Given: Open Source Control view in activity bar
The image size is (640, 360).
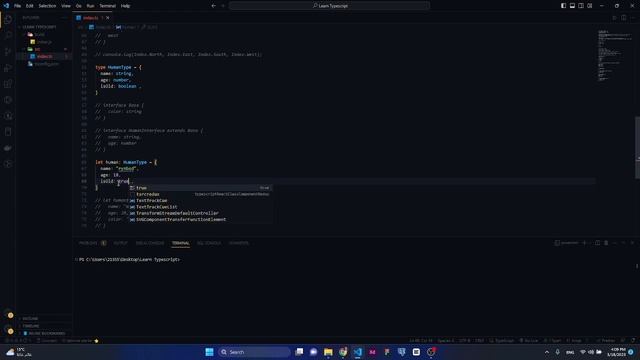Looking at the screenshot, I should tap(8, 51).
